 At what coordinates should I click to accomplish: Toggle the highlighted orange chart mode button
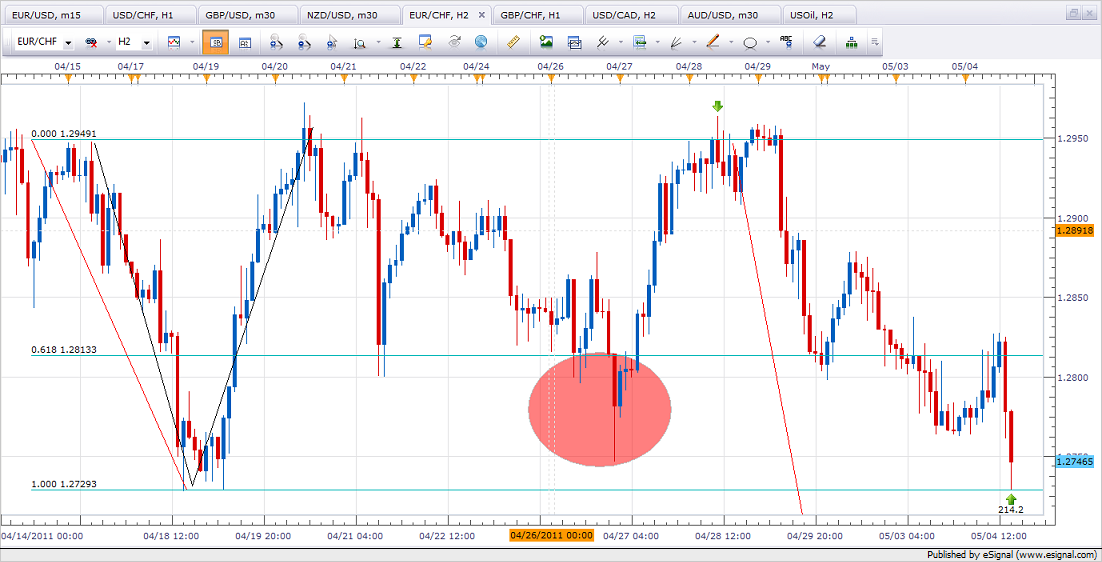(214, 43)
